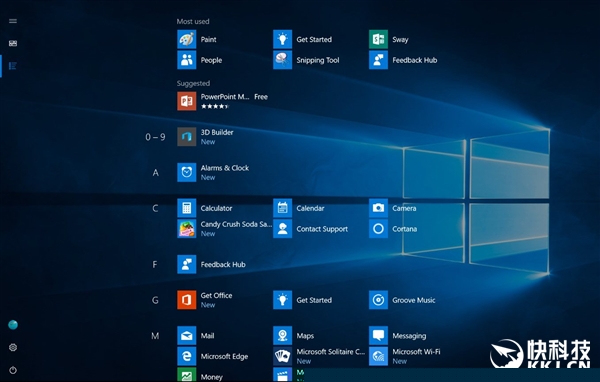
Task: Open Messaging app icon
Action: tap(378, 336)
